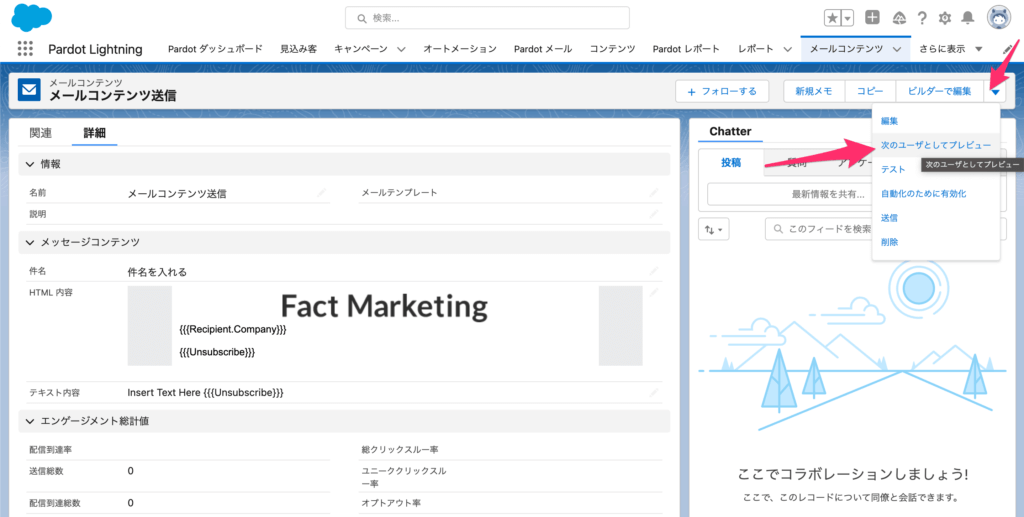Choose 削除 from the actions menu
1024x517 pixels.
pyautogui.click(x=889, y=242)
